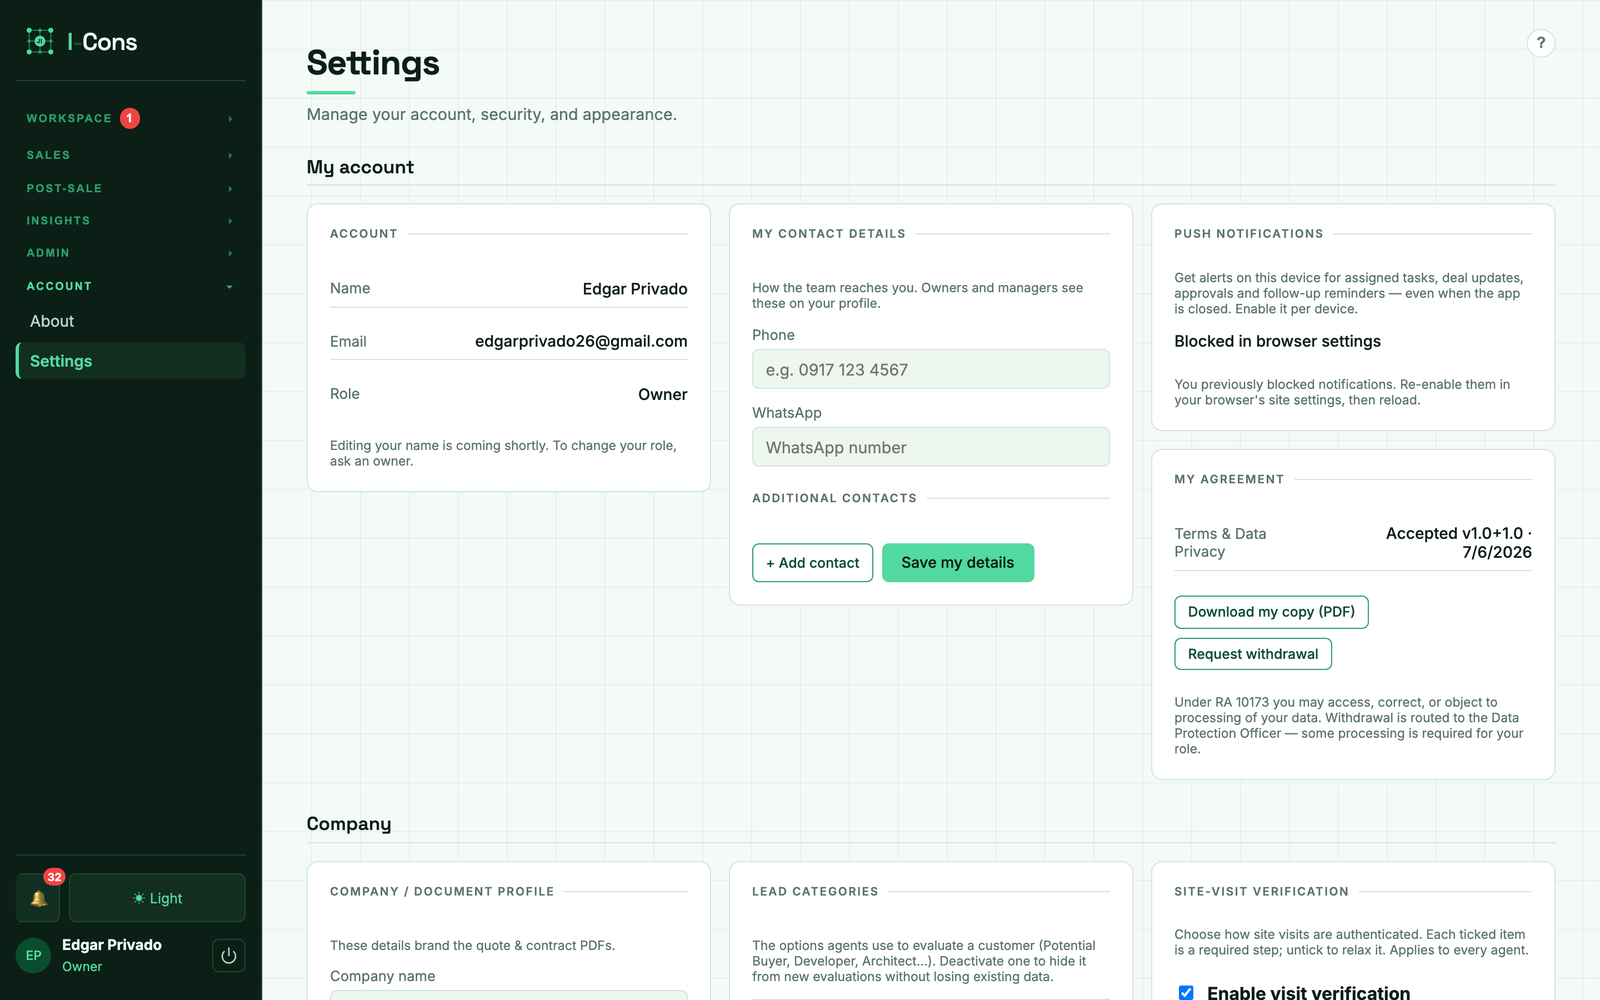Collapse the Account sidebar section
The image size is (1600, 1000).
click(130, 286)
